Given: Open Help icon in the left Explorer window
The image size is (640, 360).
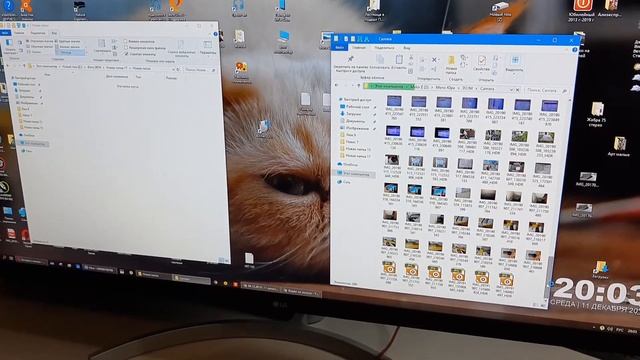Looking at the screenshot, I should pyautogui.click(x=215, y=34).
